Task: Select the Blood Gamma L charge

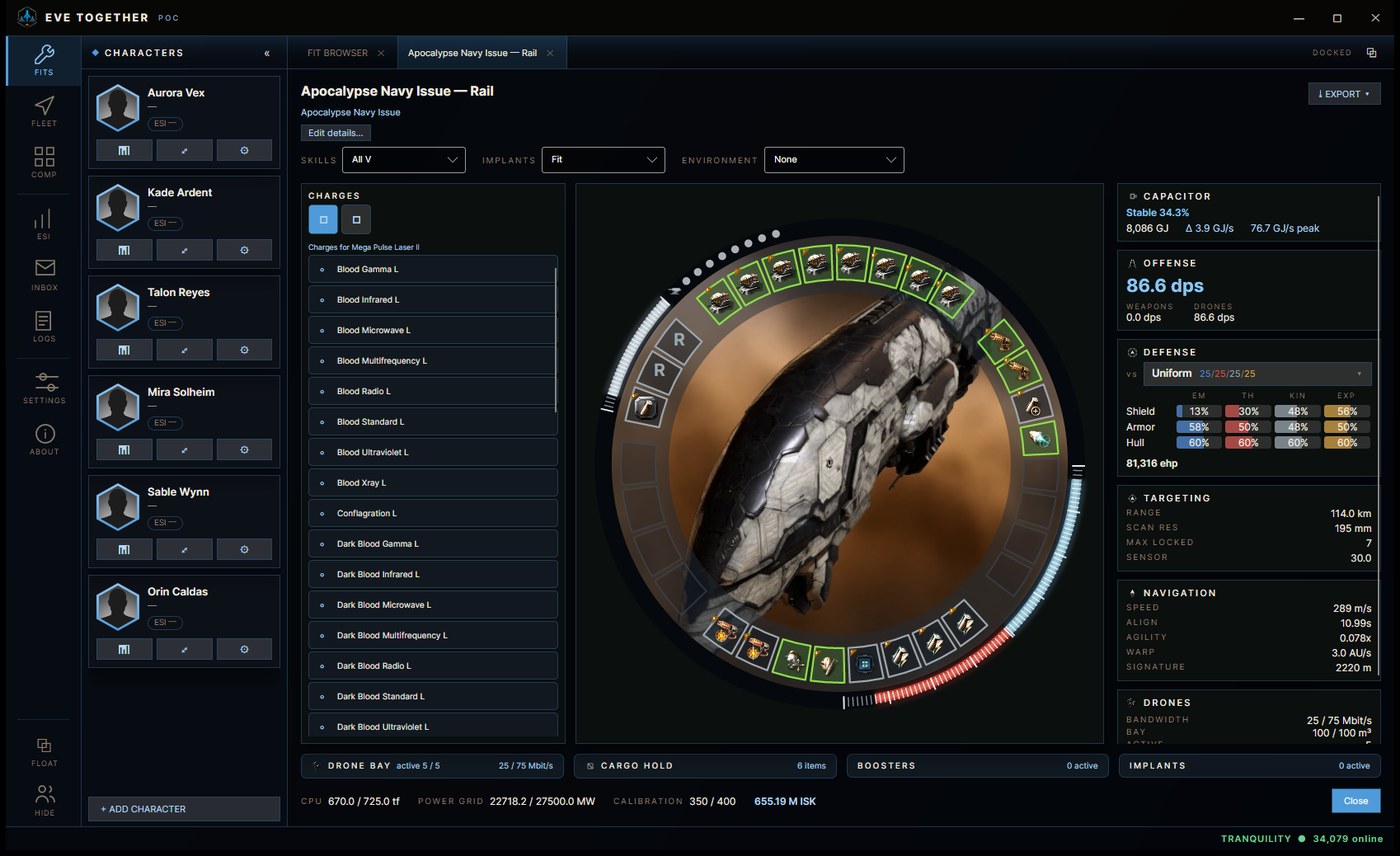Action: click(x=432, y=269)
